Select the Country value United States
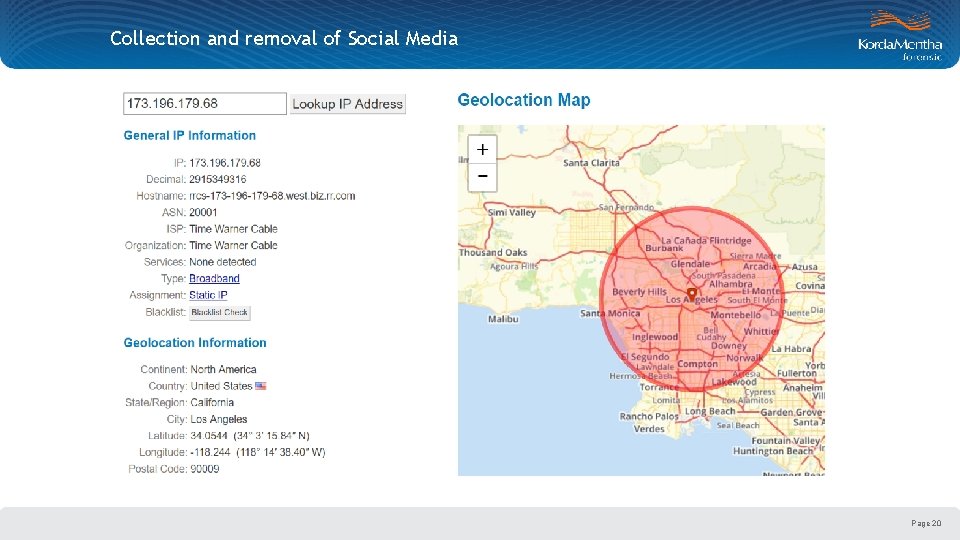Screen dimensions: 960x540 [x=221, y=386]
